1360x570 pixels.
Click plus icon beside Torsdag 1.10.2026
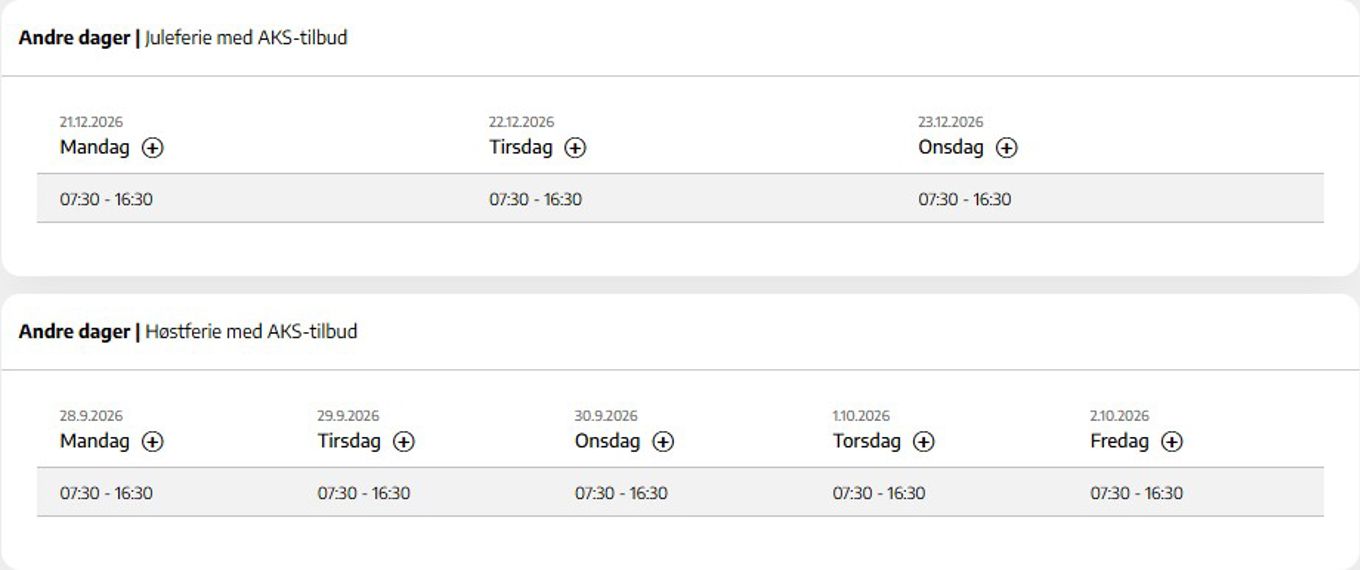click(923, 442)
